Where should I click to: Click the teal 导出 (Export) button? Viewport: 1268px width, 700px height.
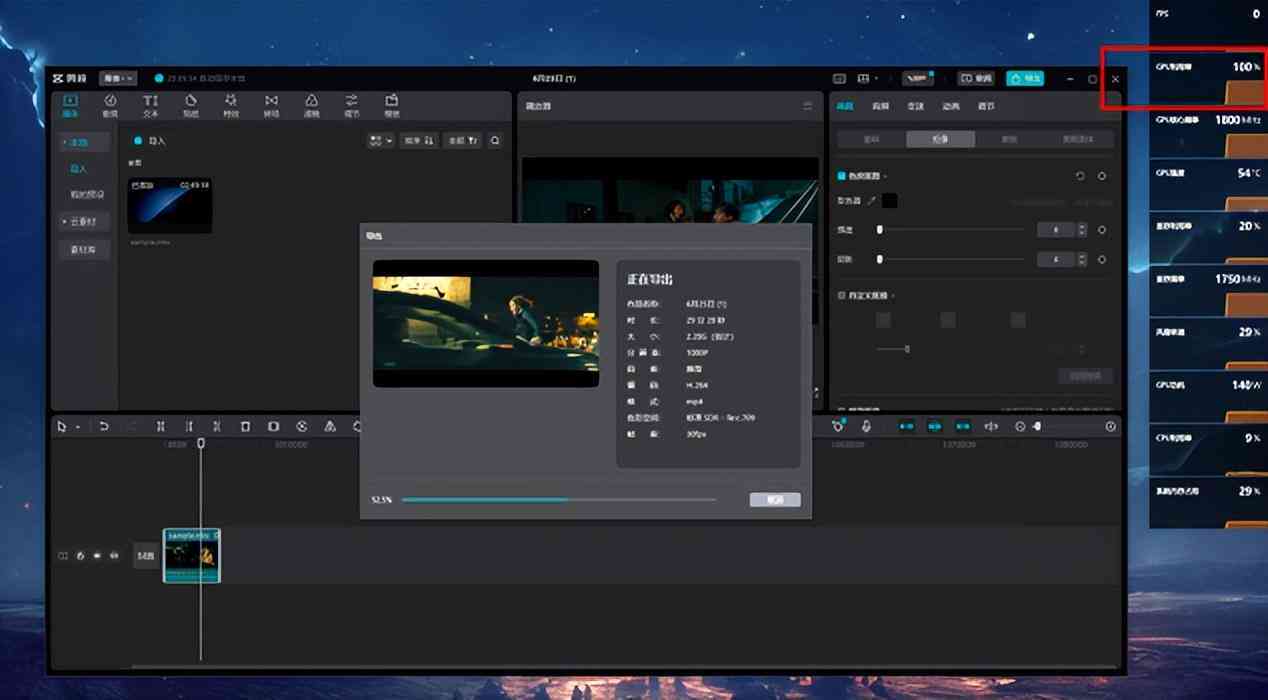coord(1025,78)
